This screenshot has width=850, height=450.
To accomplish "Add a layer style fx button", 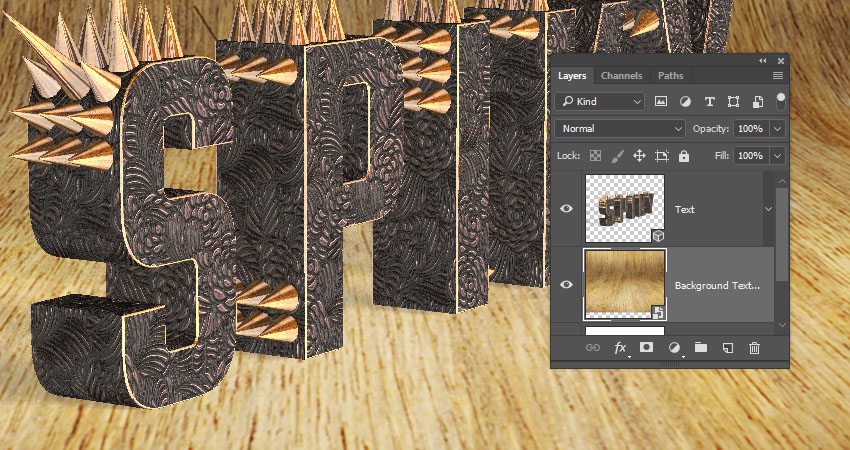I will click(x=620, y=348).
